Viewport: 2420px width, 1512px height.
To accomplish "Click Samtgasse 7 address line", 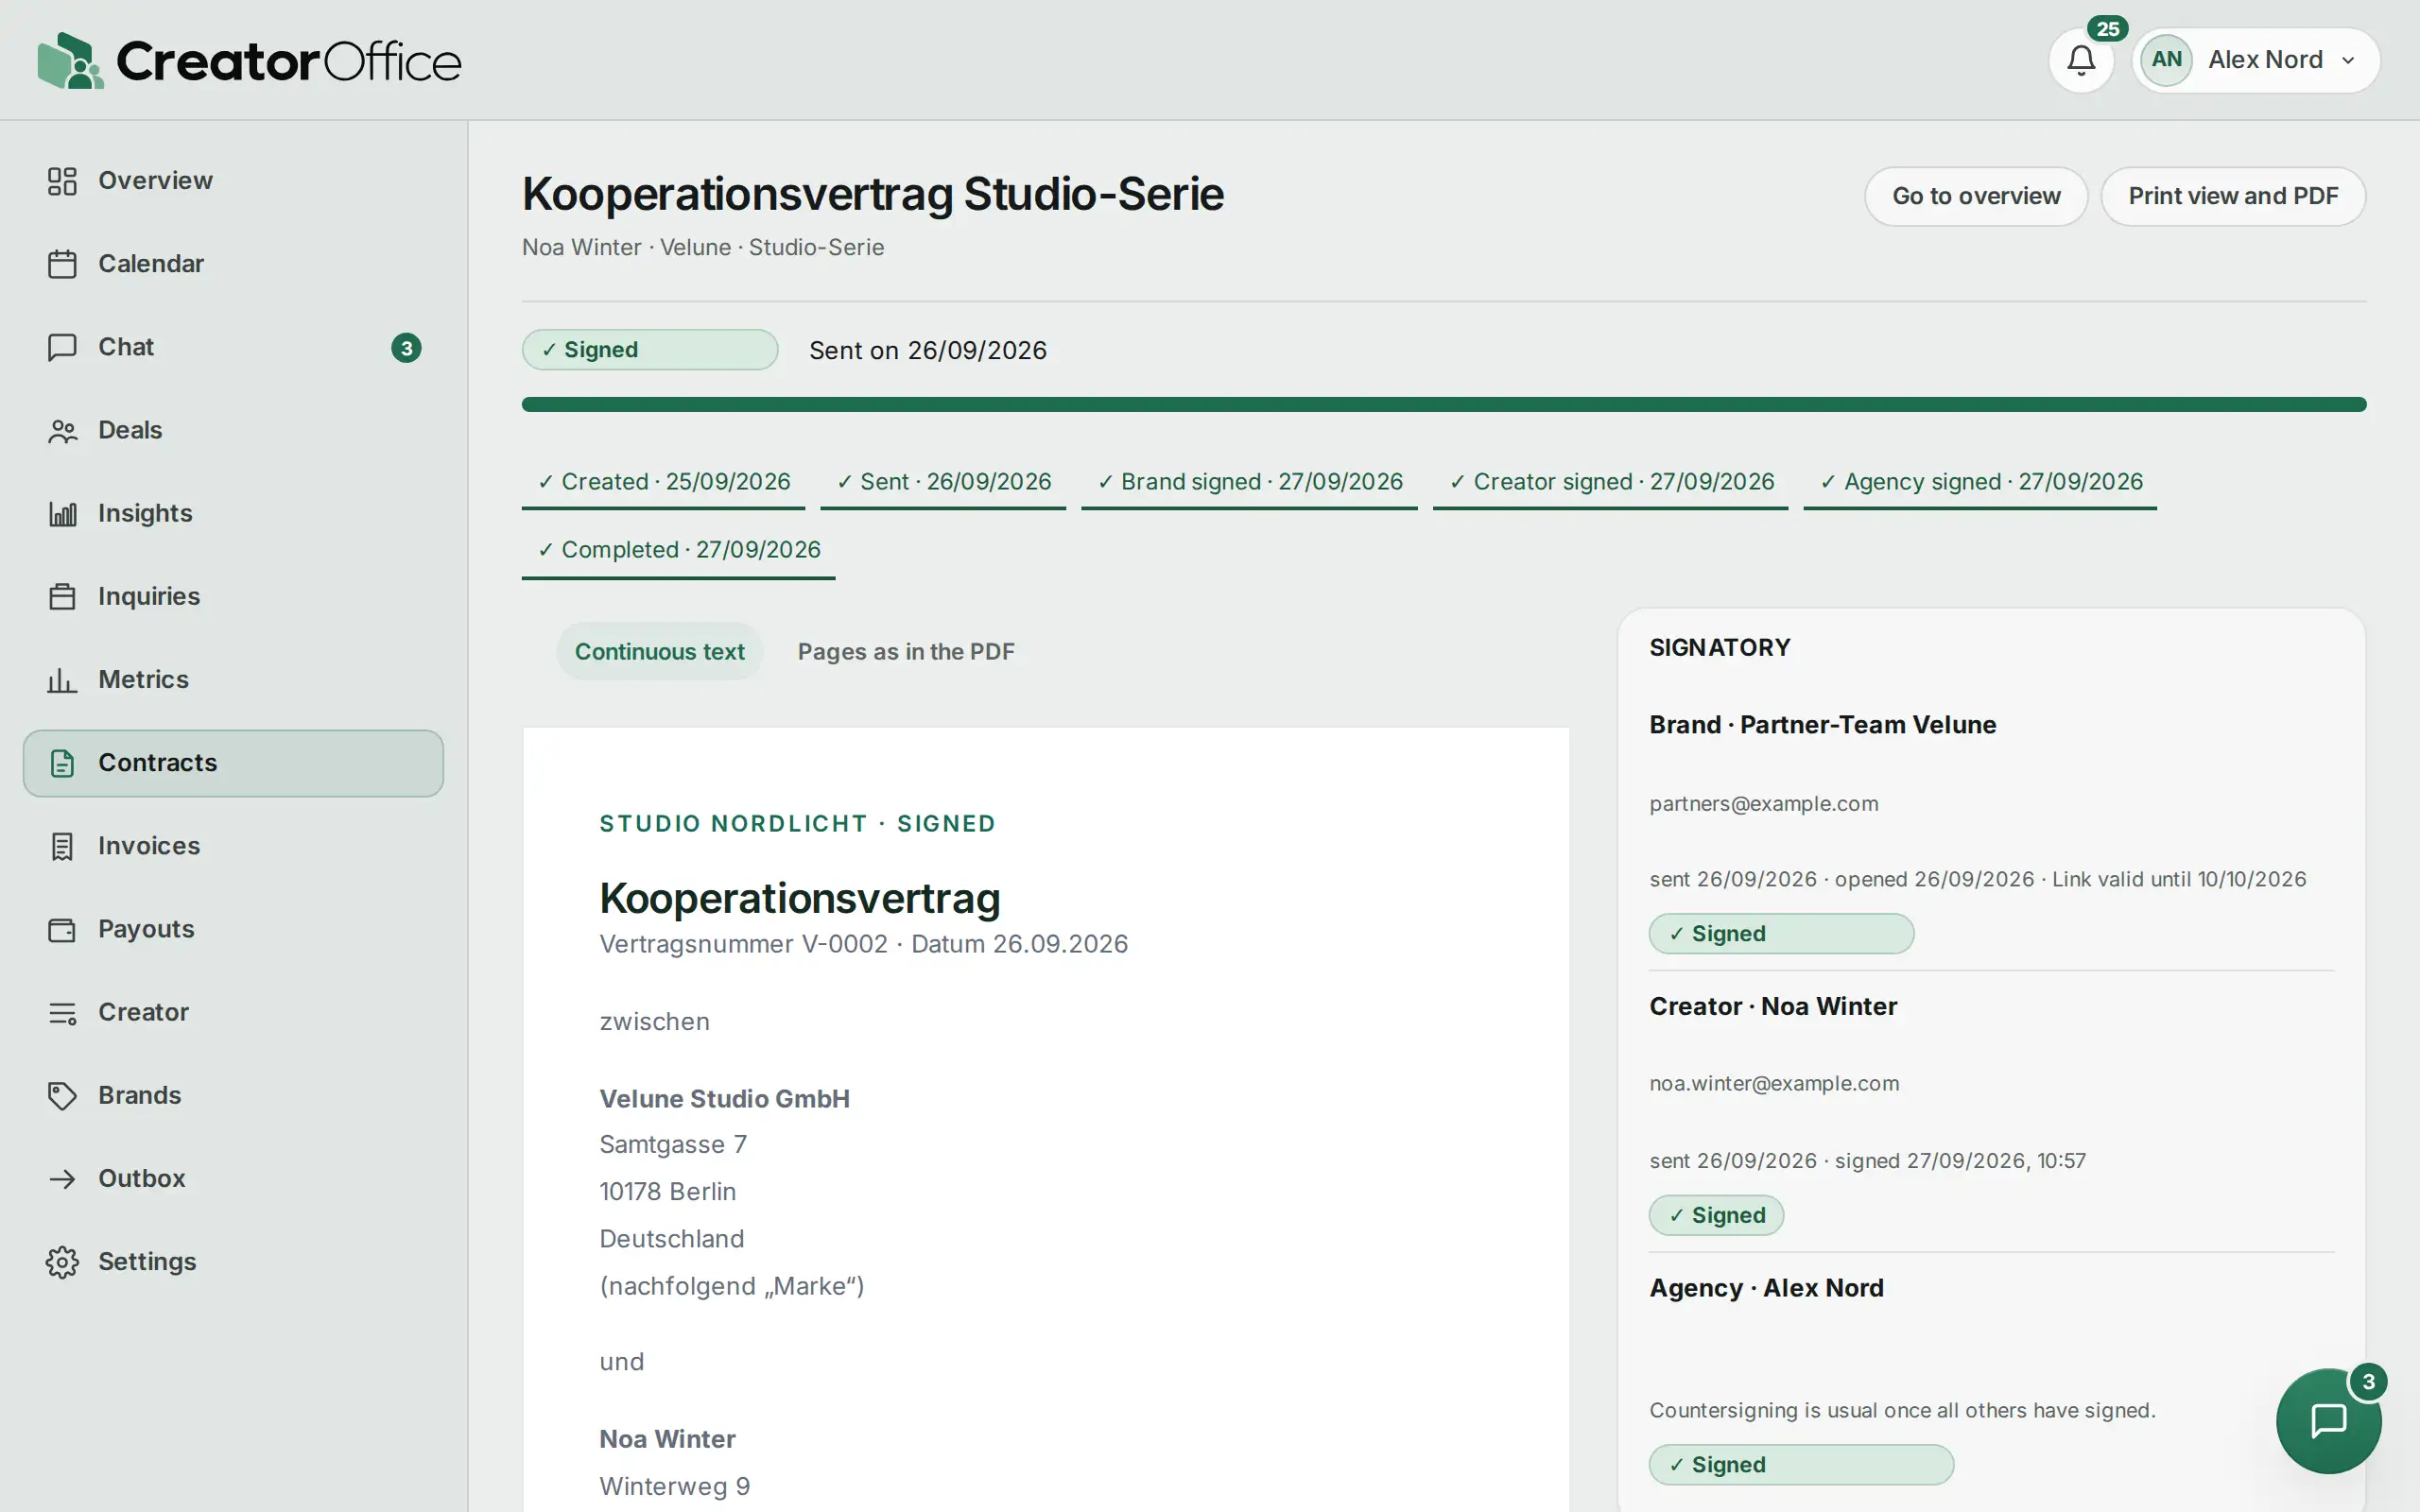I will coord(673,1145).
